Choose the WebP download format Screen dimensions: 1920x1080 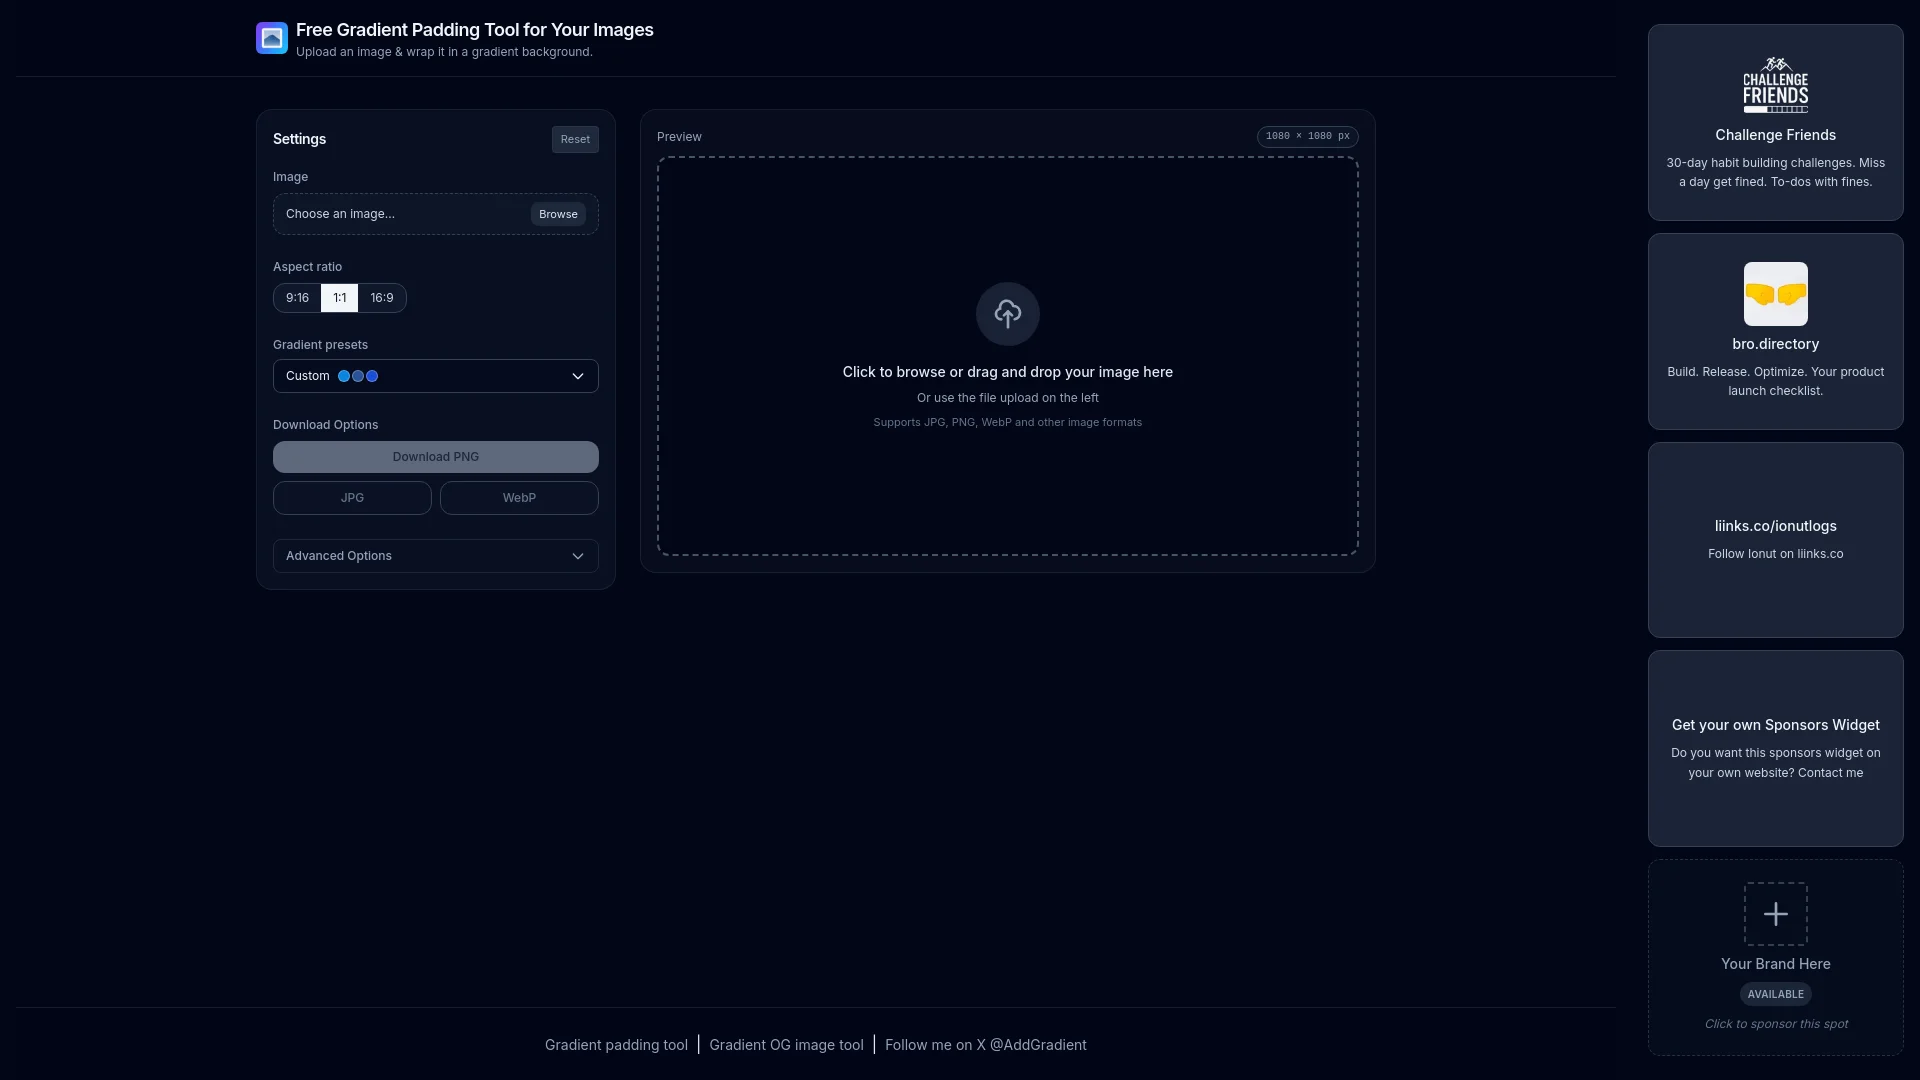pos(519,498)
